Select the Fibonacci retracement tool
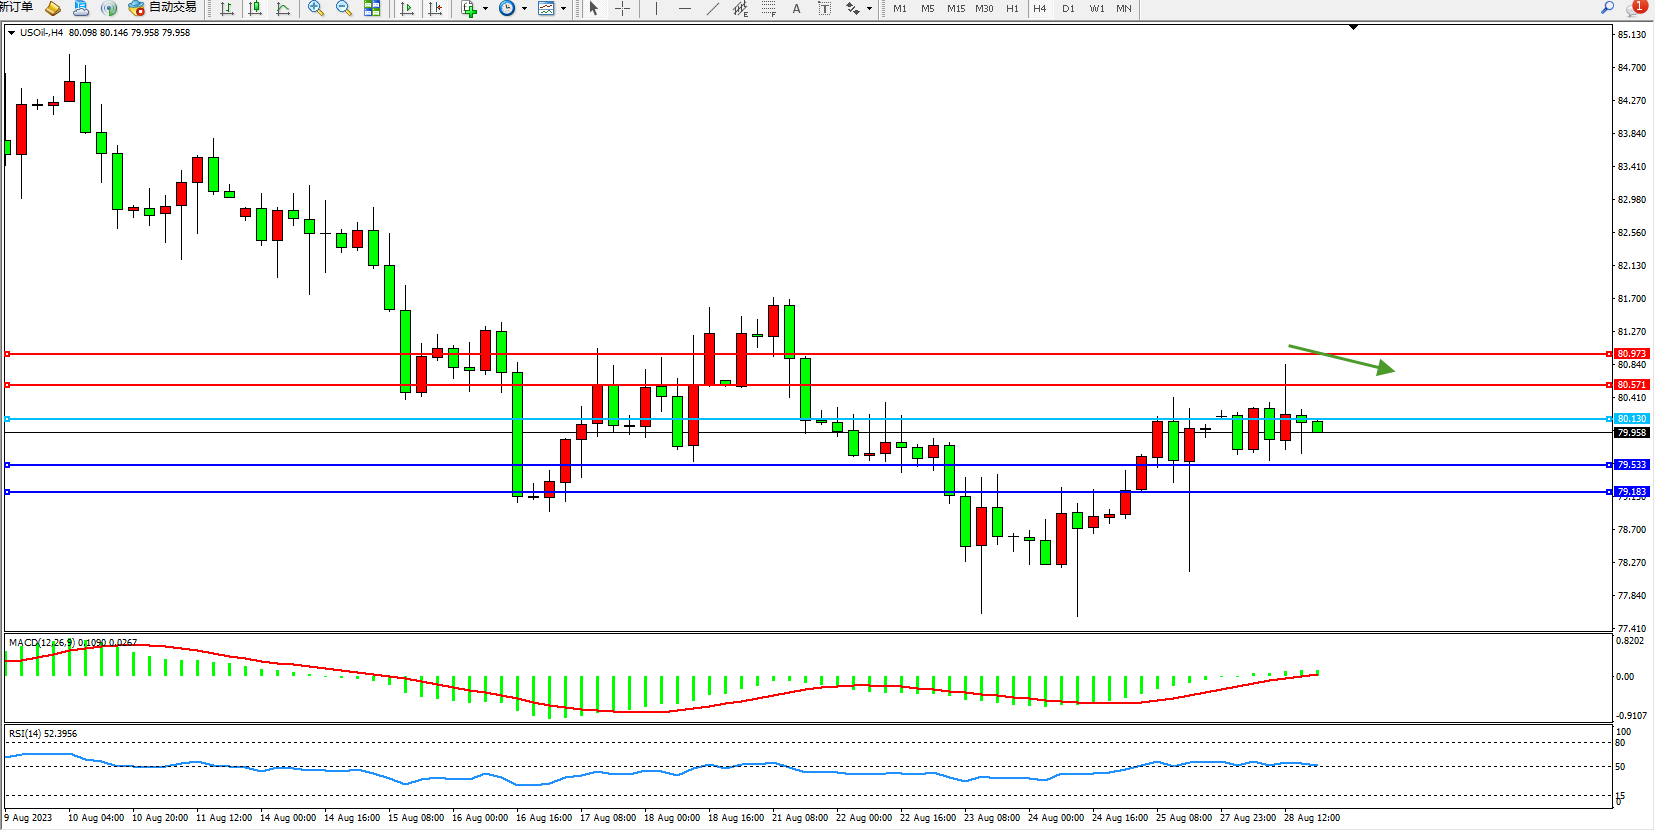 click(768, 9)
